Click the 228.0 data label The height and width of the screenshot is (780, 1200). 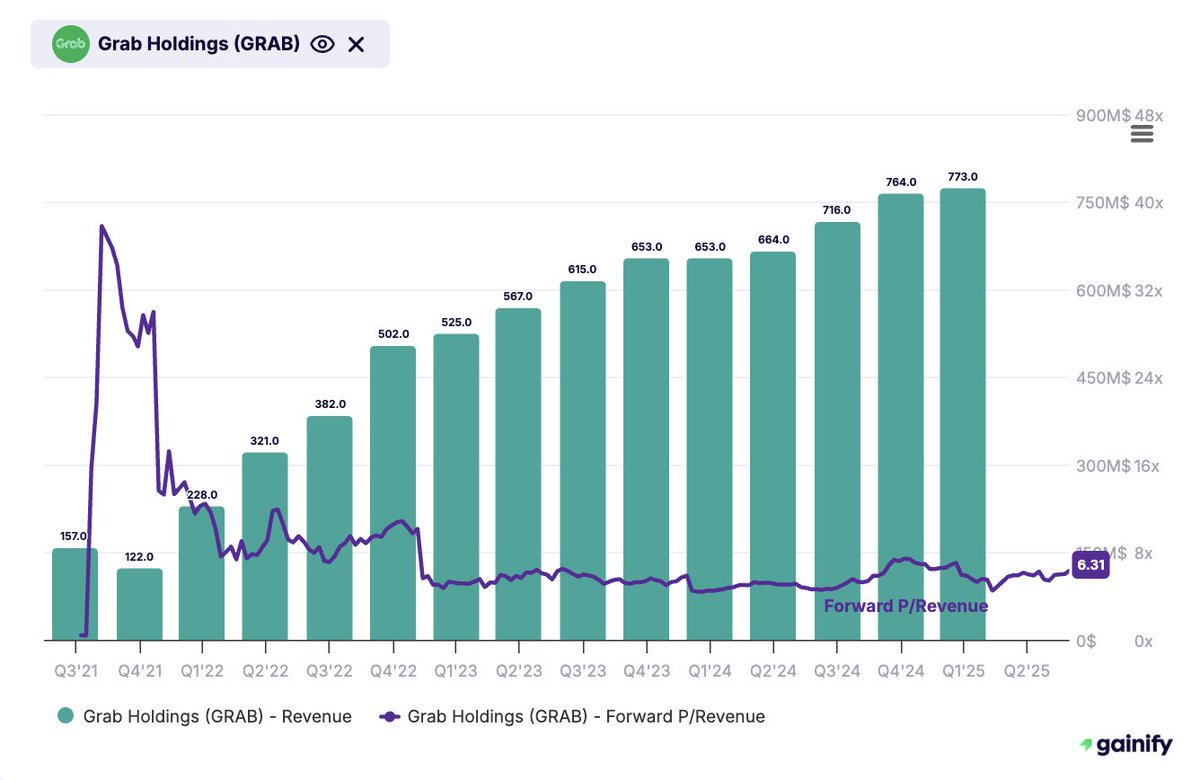202,495
